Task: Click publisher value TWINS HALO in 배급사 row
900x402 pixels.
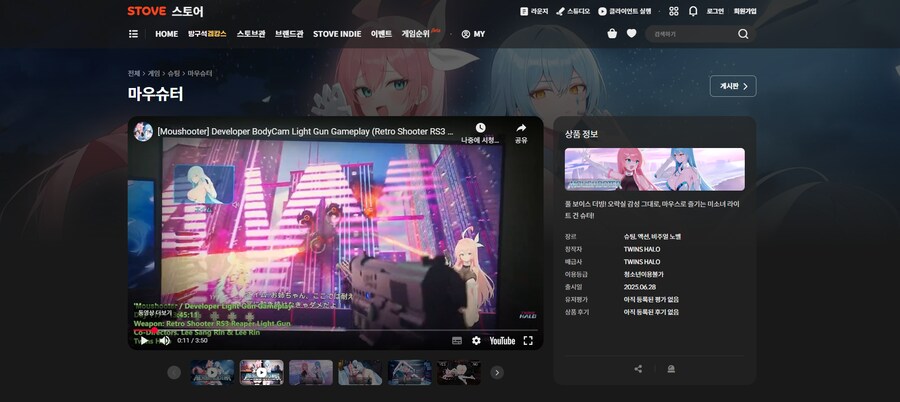Action: click(x=642, y=262)
